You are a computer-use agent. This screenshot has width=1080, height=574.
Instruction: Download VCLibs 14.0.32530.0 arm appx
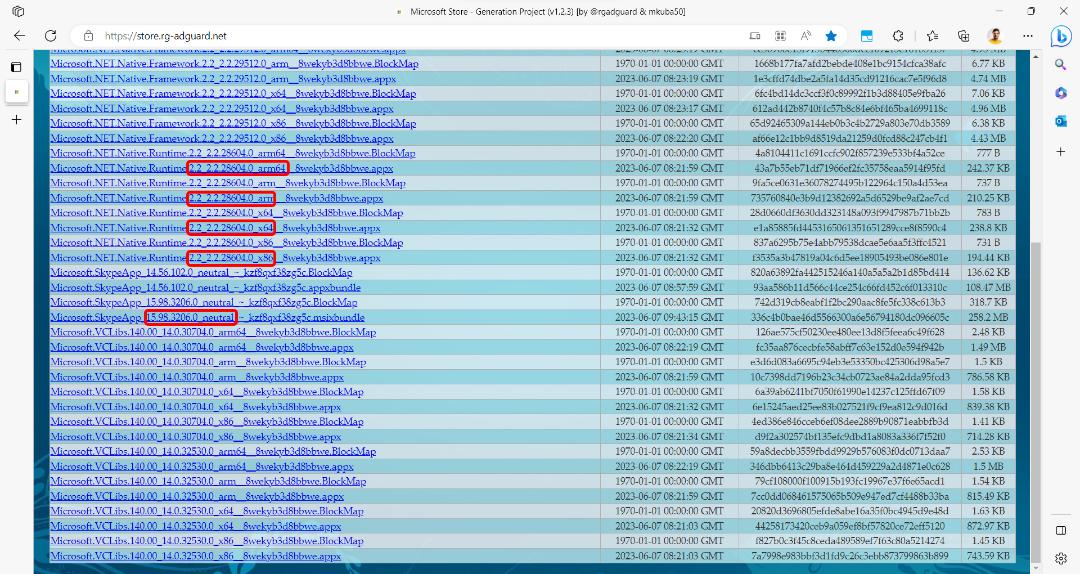click(197, 496)
